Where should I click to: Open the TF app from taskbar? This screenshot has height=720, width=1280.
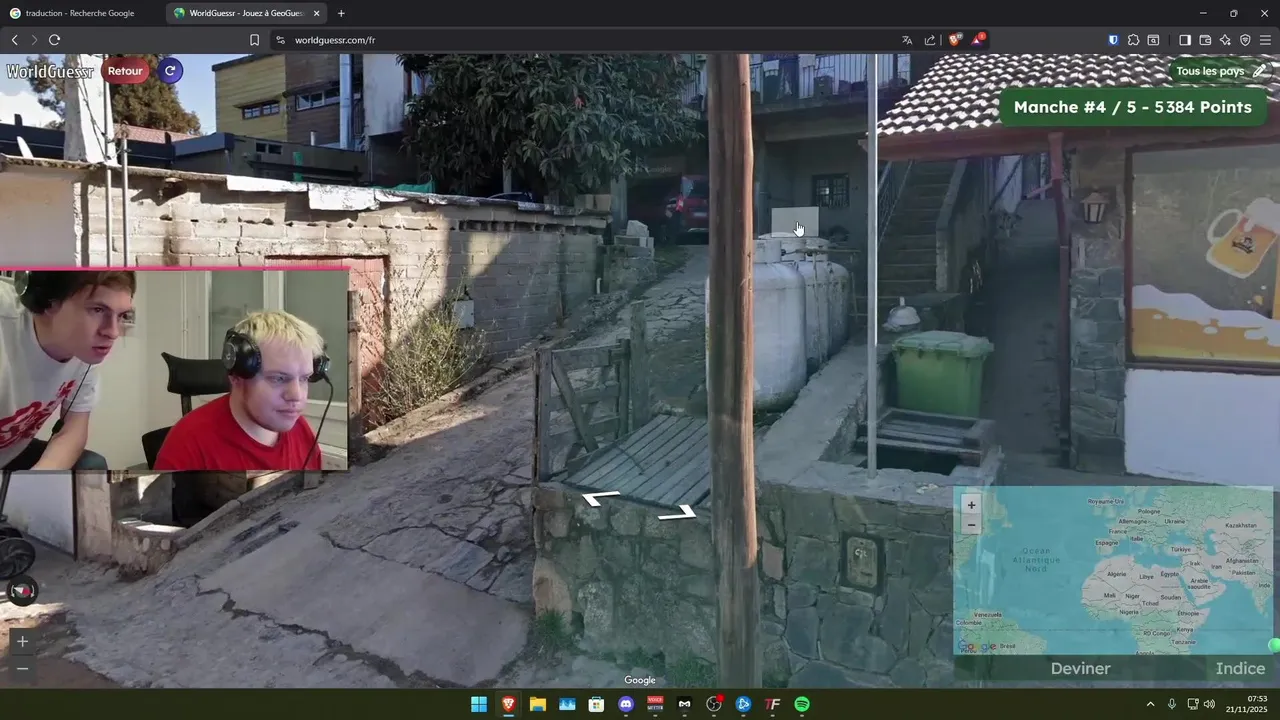pos(773,704)
